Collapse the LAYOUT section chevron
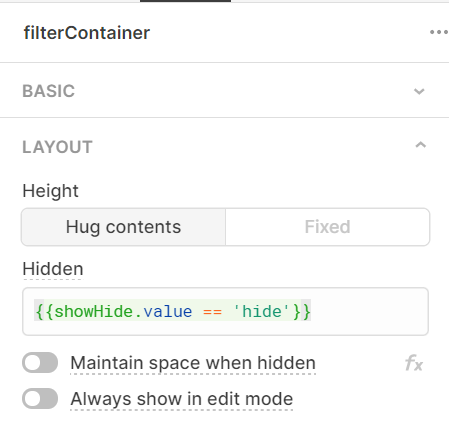 [420, 145]
